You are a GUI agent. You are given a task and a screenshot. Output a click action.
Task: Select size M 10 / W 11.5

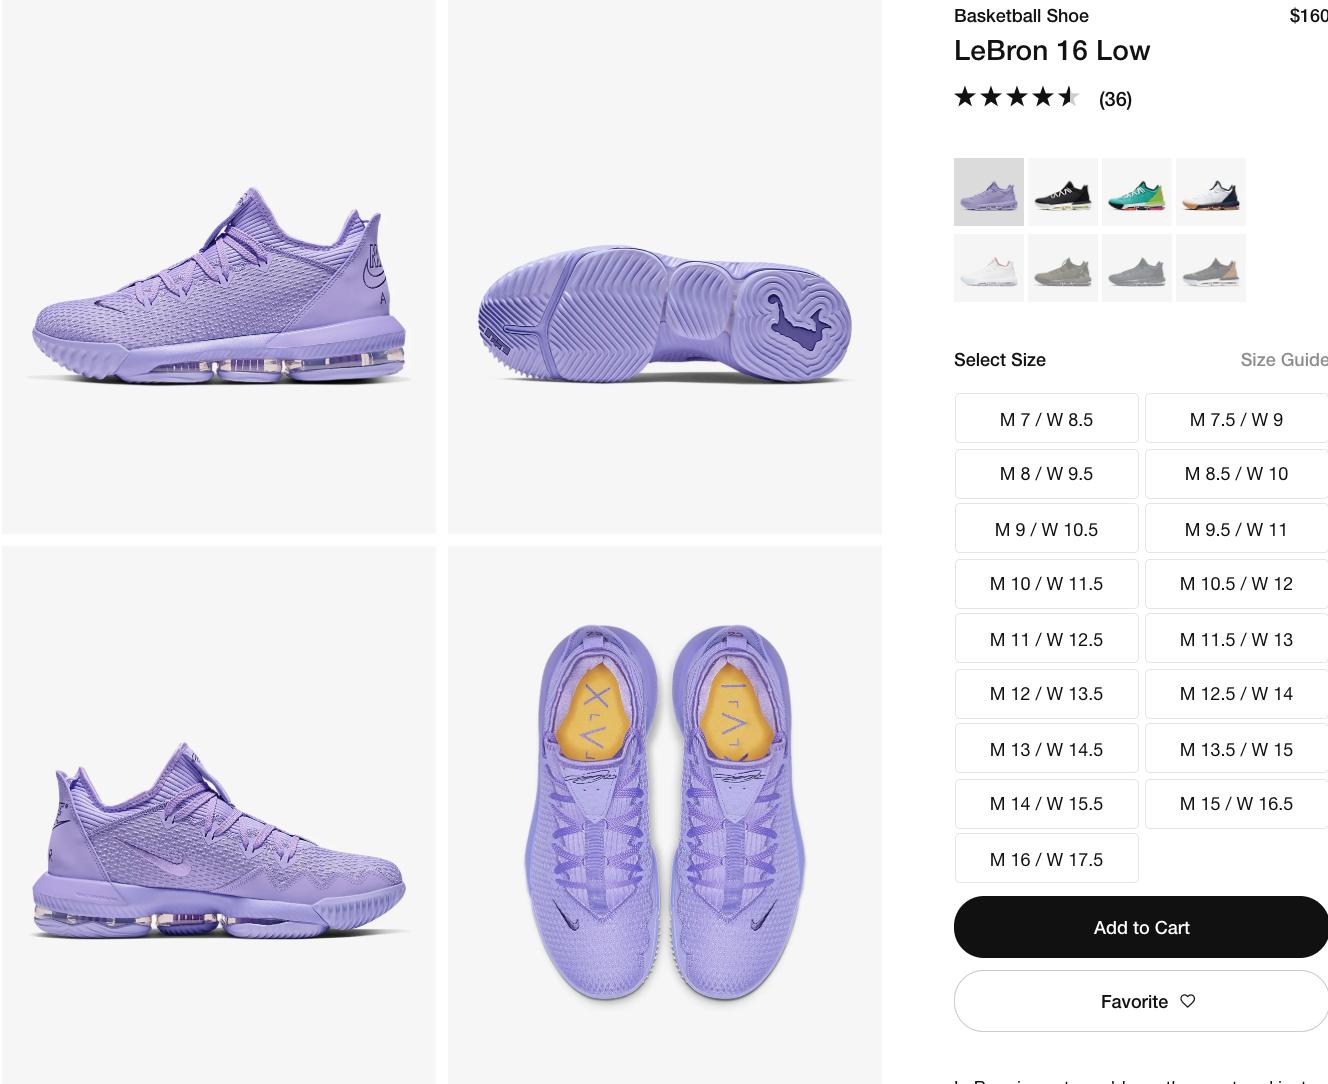click(x=1046, y=583)
